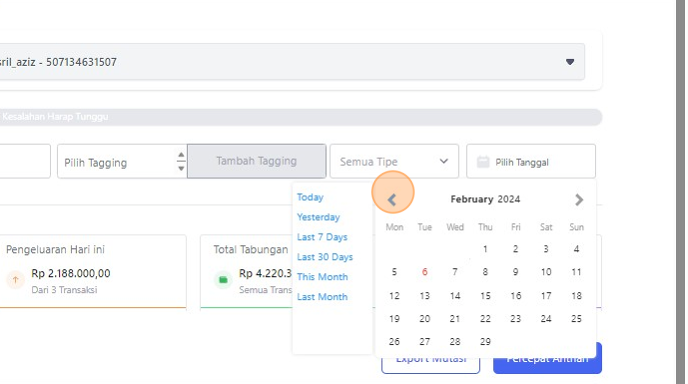Click the green Total Tabungan icon
The height and width of the screenshot is (384, 688).
(x=223, y=280)
